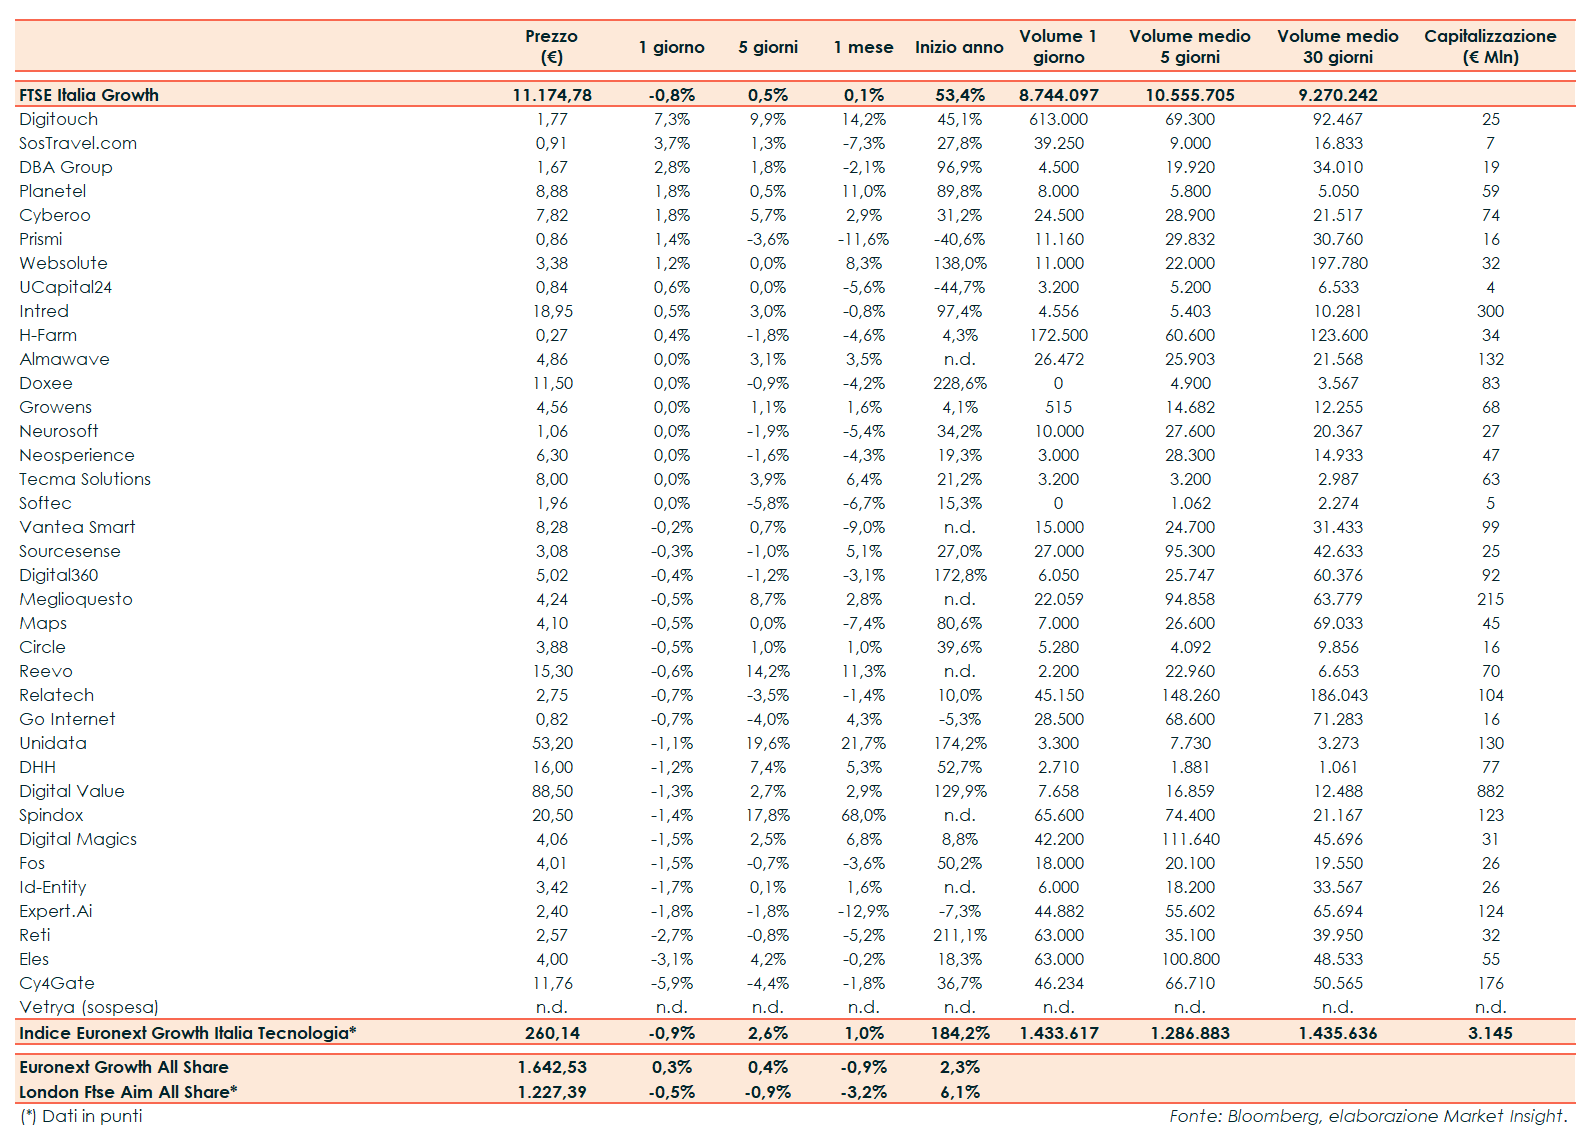The height and width of the screenshot is (1128, 1589).
Task: Click the "FTSE Italia Growth" row label
Action: click(x=89, y=95)
